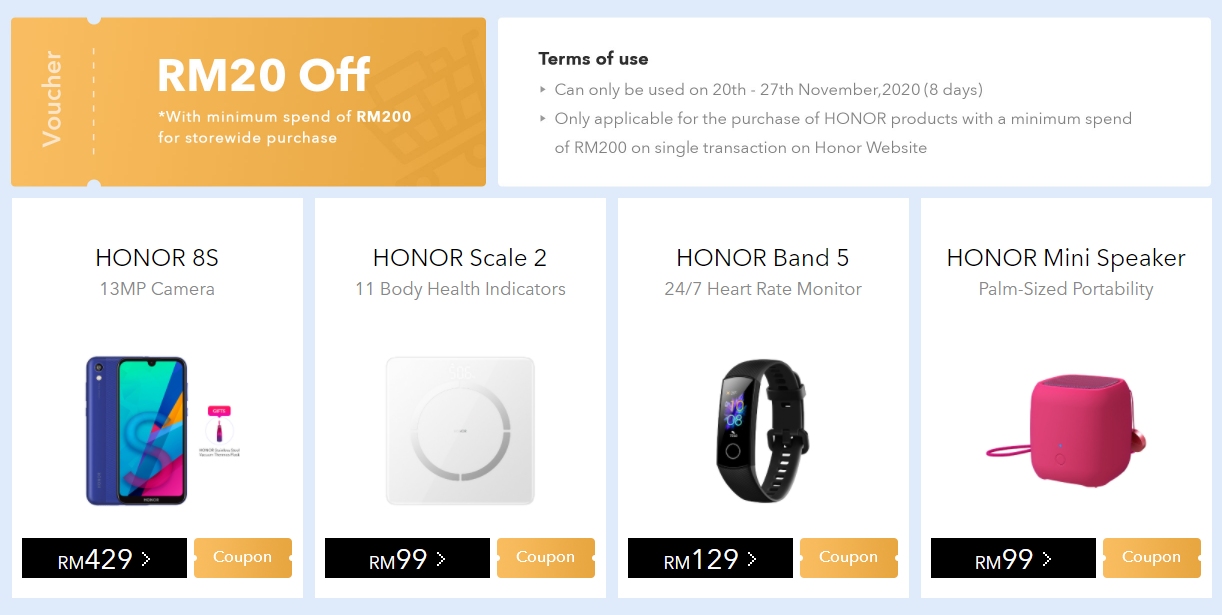
Task: Open the HONOR 8S phone image
Action: 137,430
